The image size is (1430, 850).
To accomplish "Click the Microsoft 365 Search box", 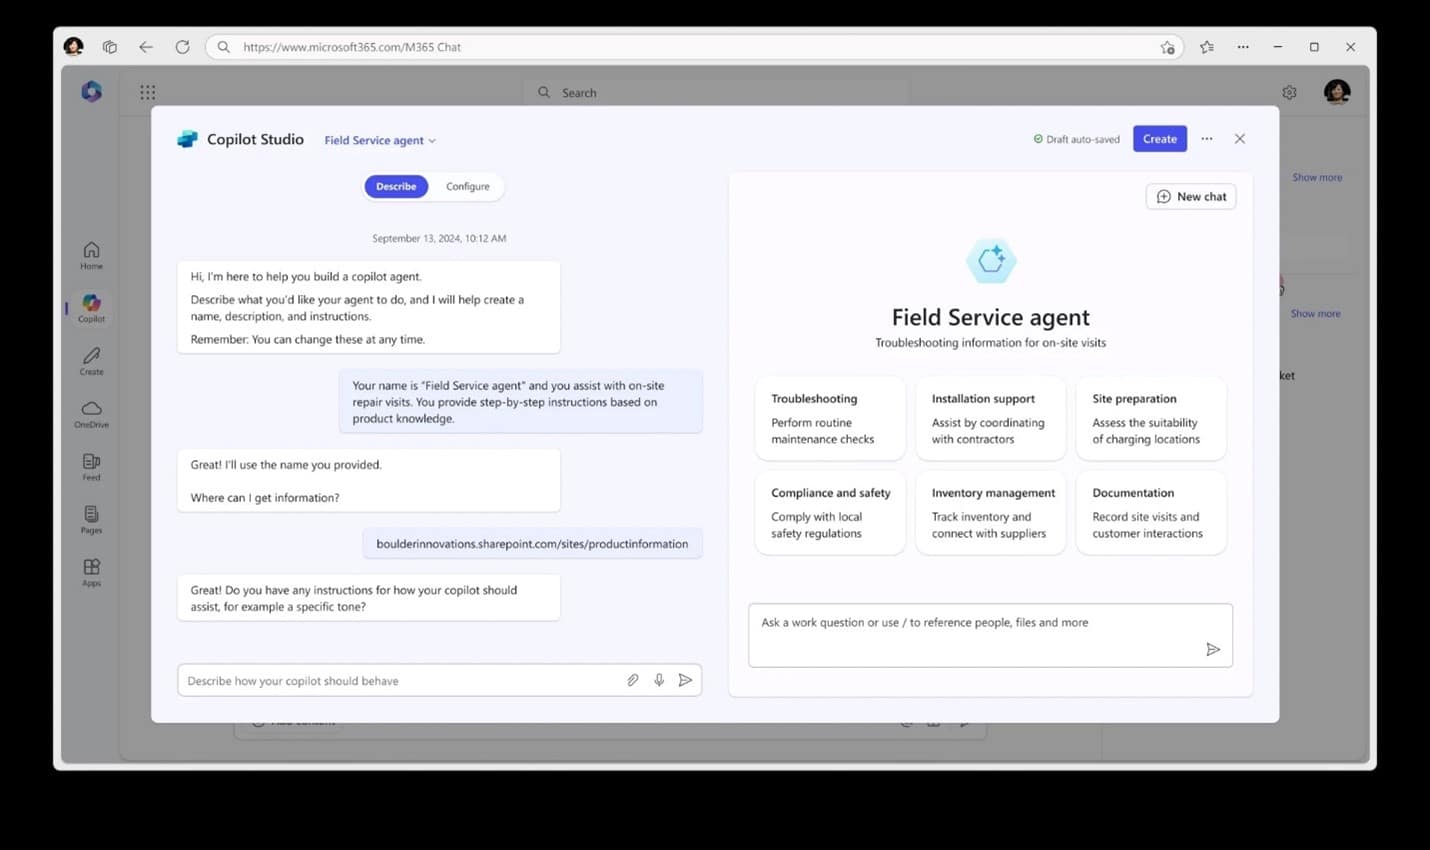I will click(716, 92).
